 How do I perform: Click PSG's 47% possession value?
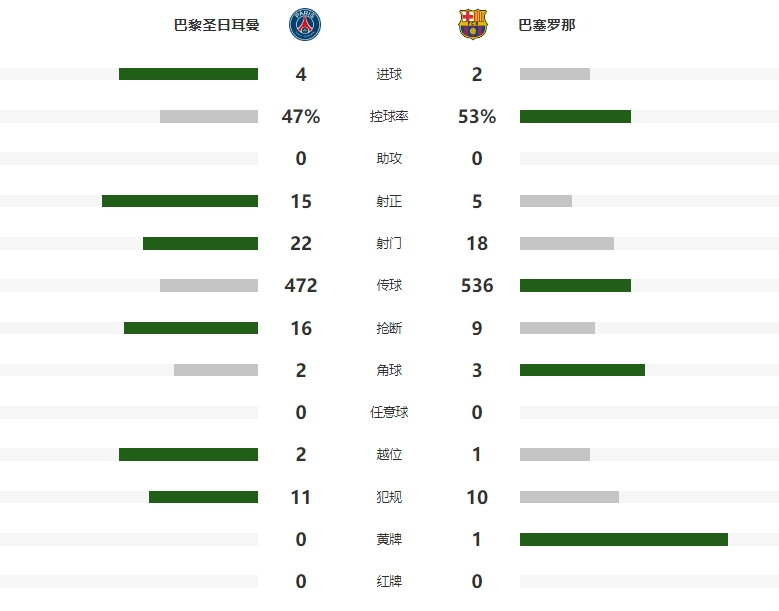pyautogui.click(x=301, y=116)
